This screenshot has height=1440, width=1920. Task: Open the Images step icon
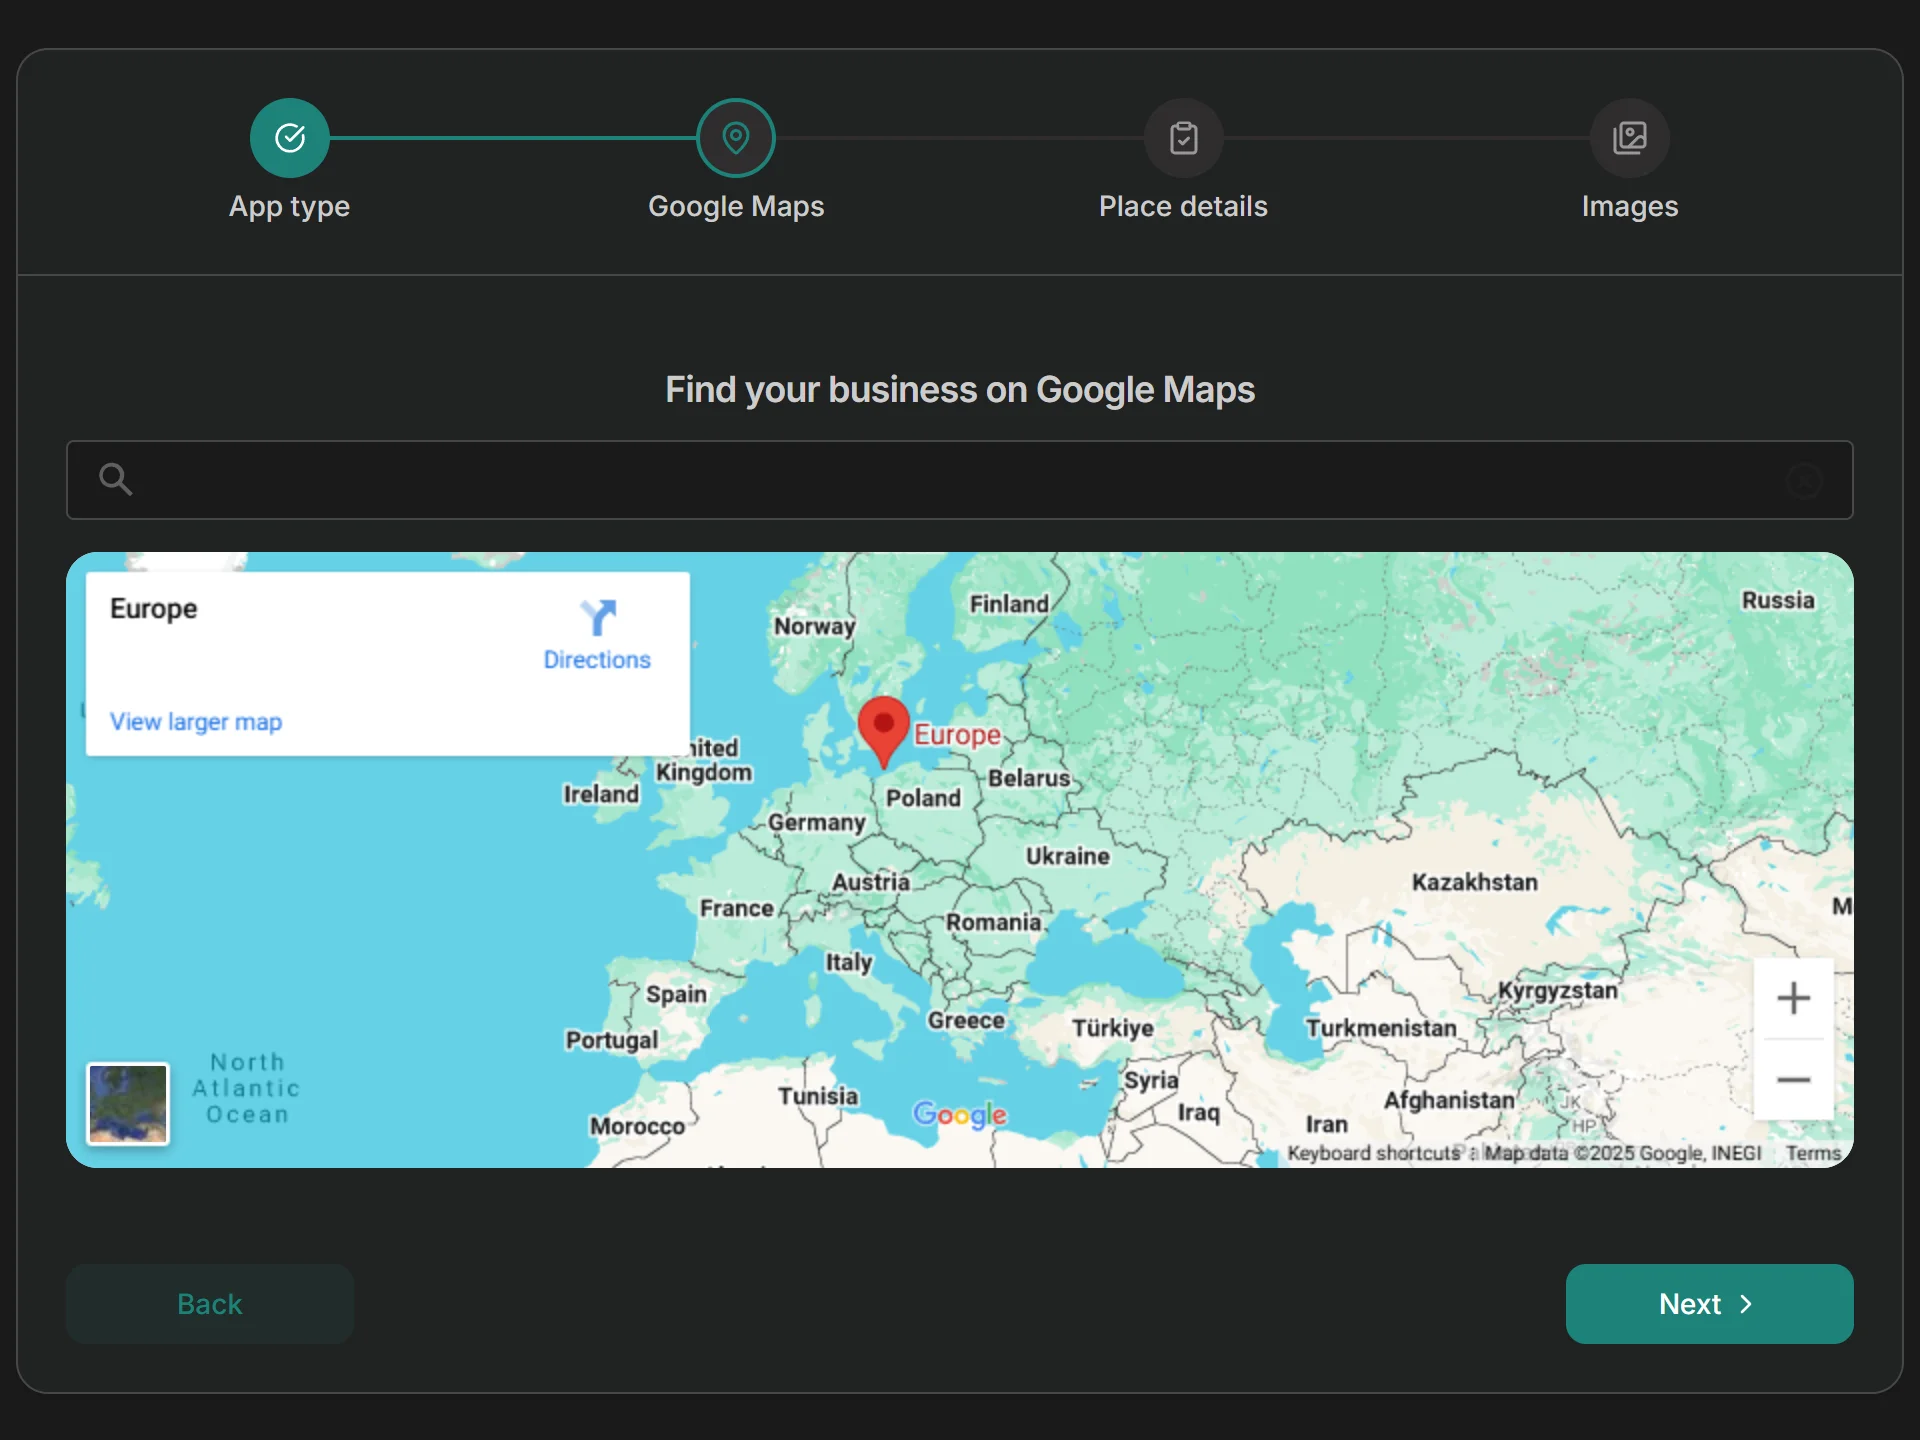click(1630, 138)
